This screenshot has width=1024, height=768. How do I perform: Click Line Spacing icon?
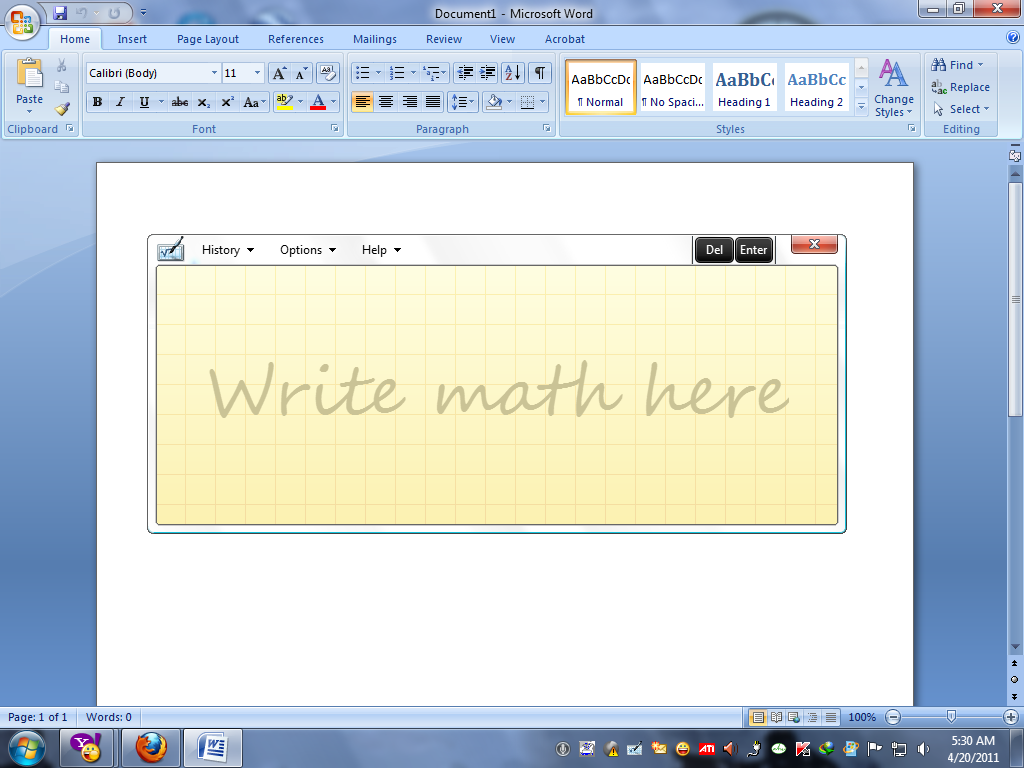pyautogui.click(x=459, y=102)
